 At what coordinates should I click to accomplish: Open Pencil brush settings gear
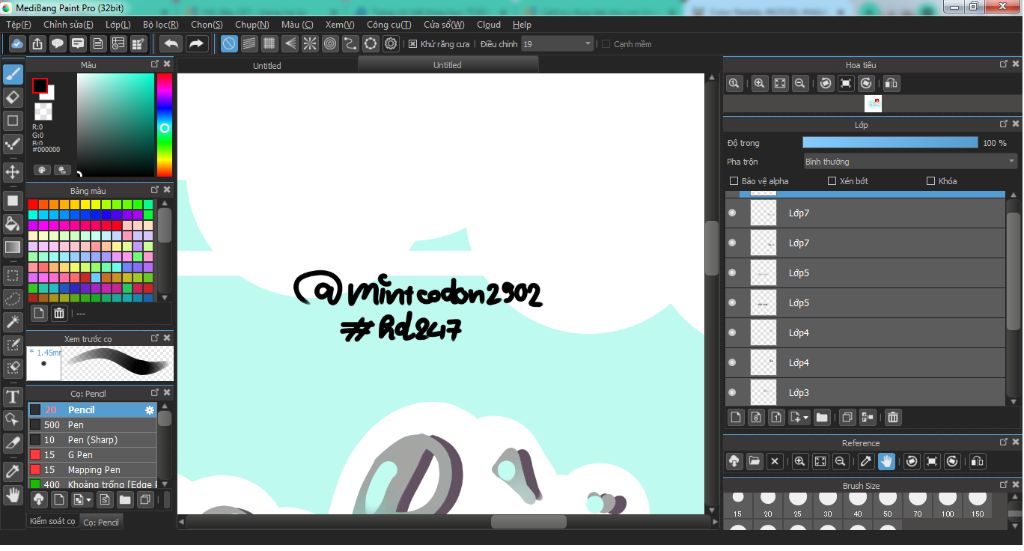tap(150, 410)
